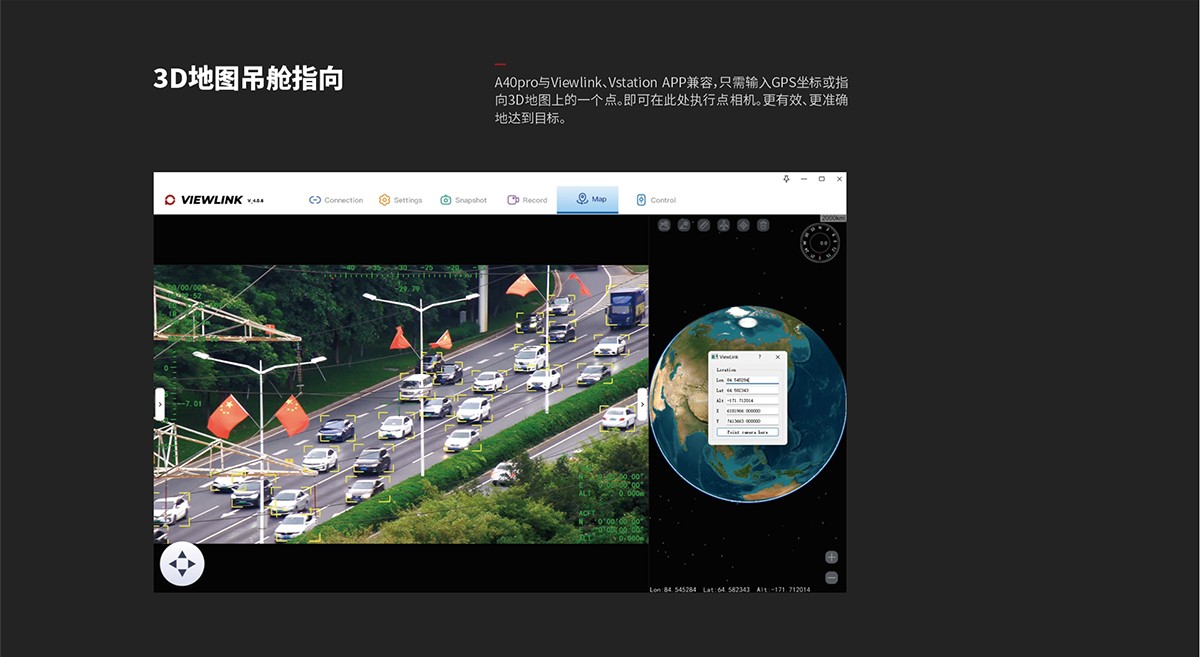Click the compass dial on the map
This screenshot has width=1200, height=657.
tap(820, 243)
